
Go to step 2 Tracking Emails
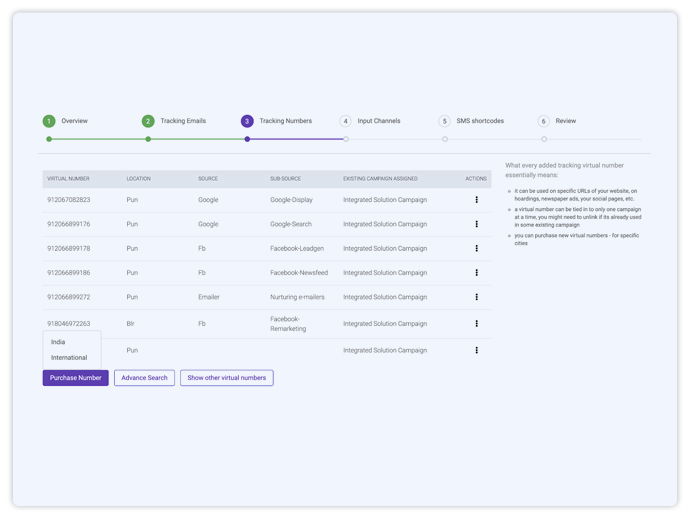tap(174, 121)
